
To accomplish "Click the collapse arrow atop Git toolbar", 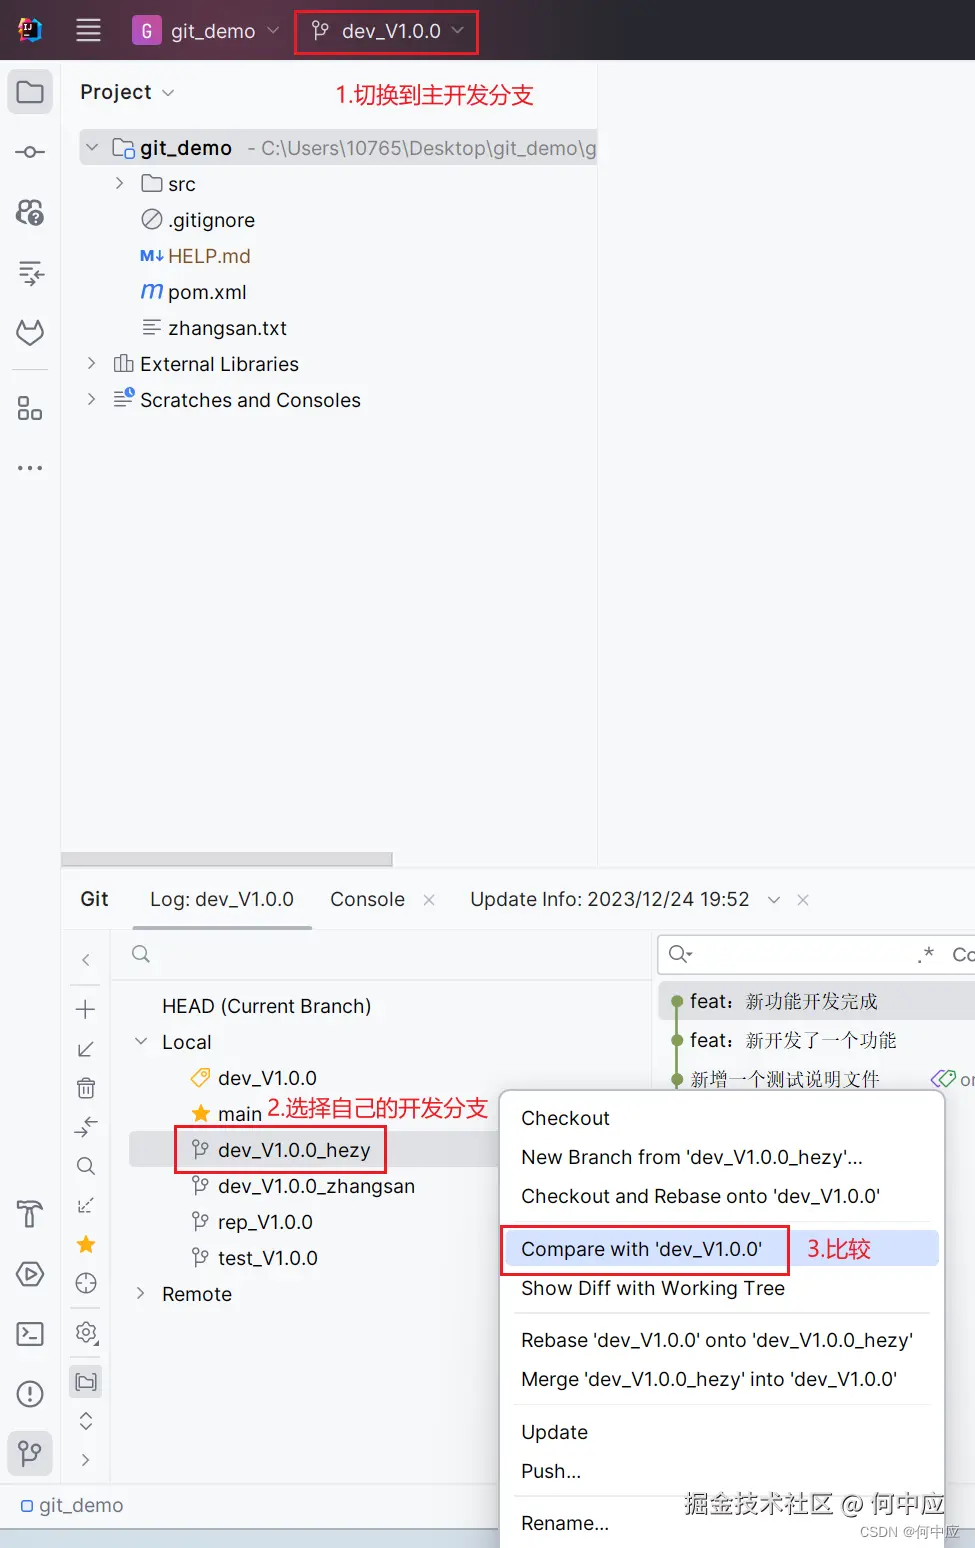I will 85,959.
